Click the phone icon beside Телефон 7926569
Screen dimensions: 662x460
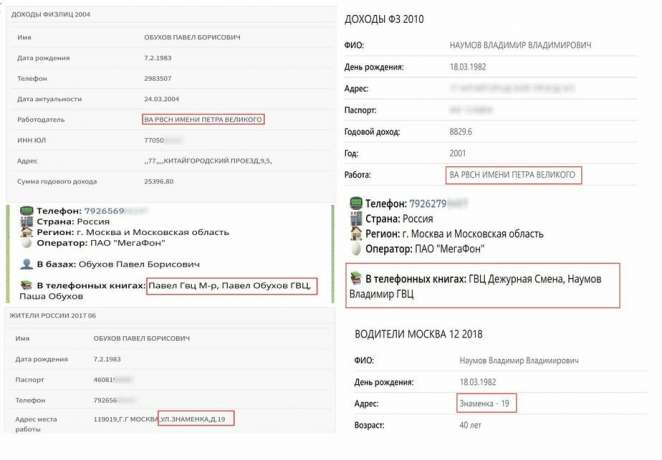[28, 211]
